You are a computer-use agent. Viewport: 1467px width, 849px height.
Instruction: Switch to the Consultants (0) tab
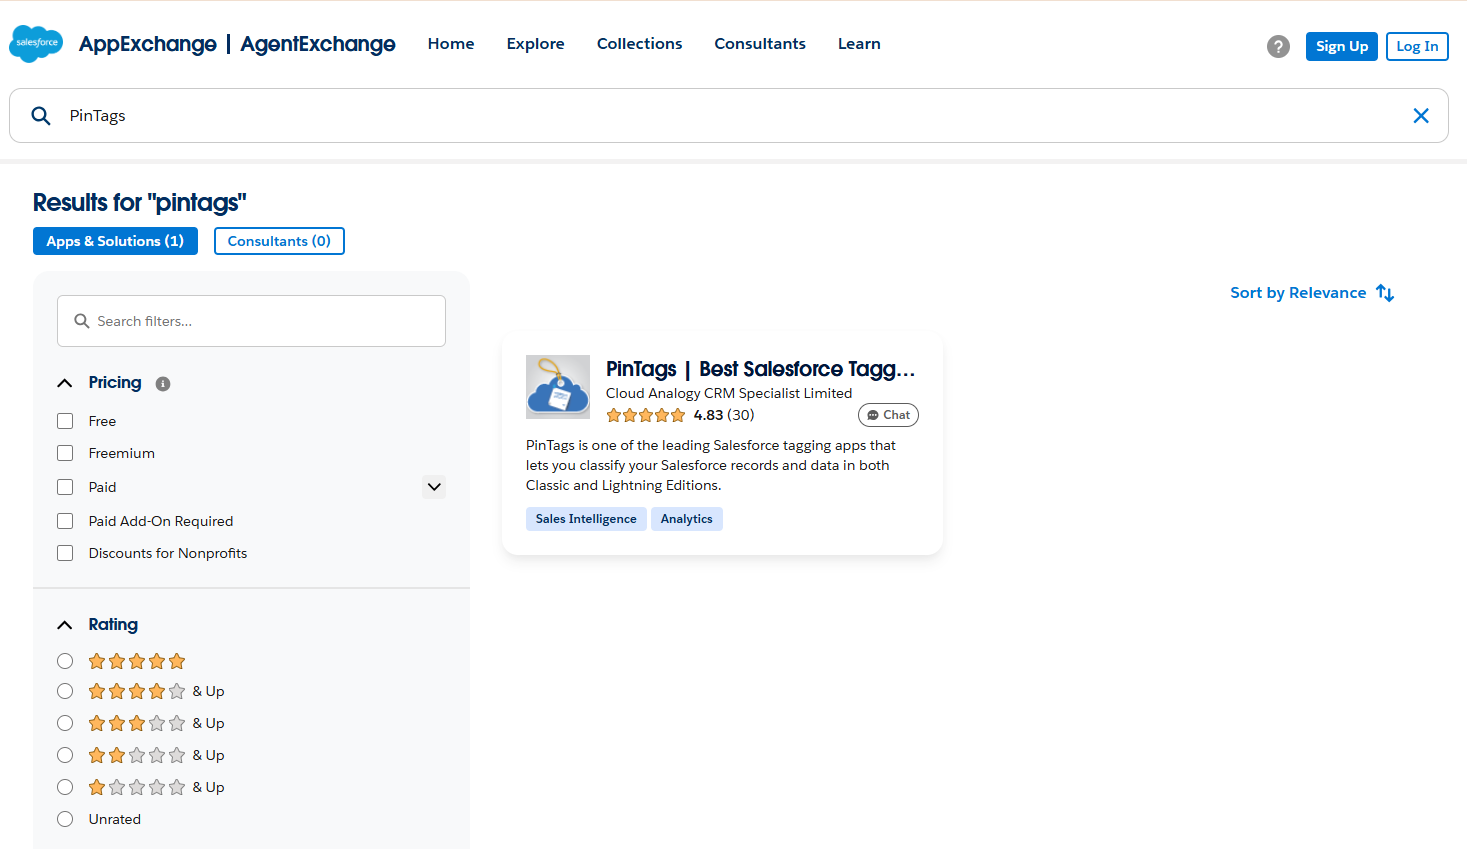click(279, 241)
